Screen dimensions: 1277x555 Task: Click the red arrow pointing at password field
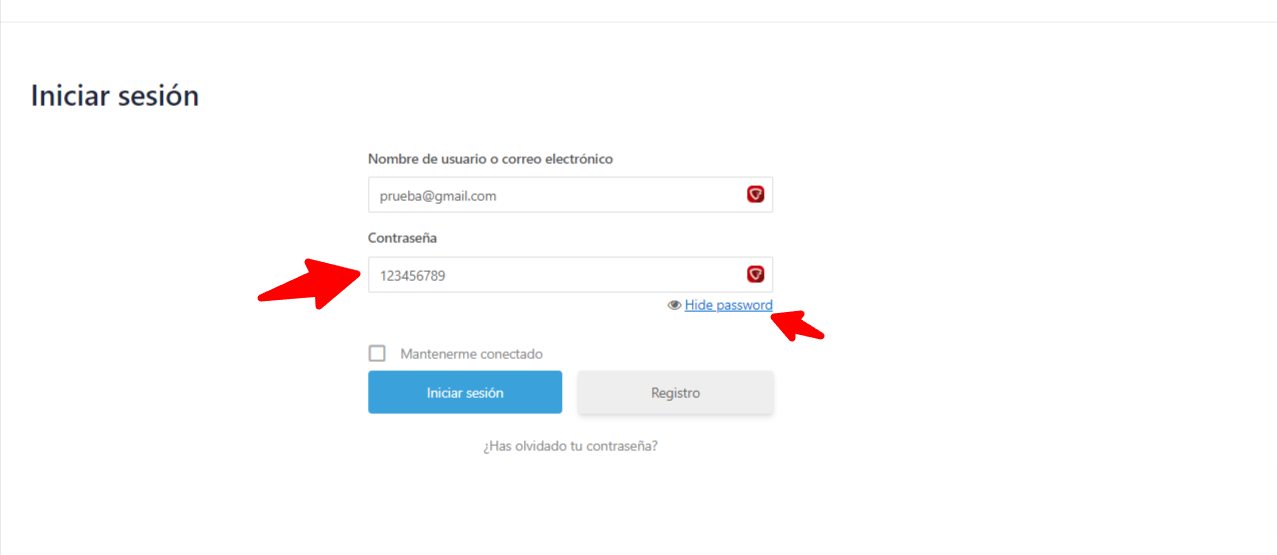click(x=310, y=282)
